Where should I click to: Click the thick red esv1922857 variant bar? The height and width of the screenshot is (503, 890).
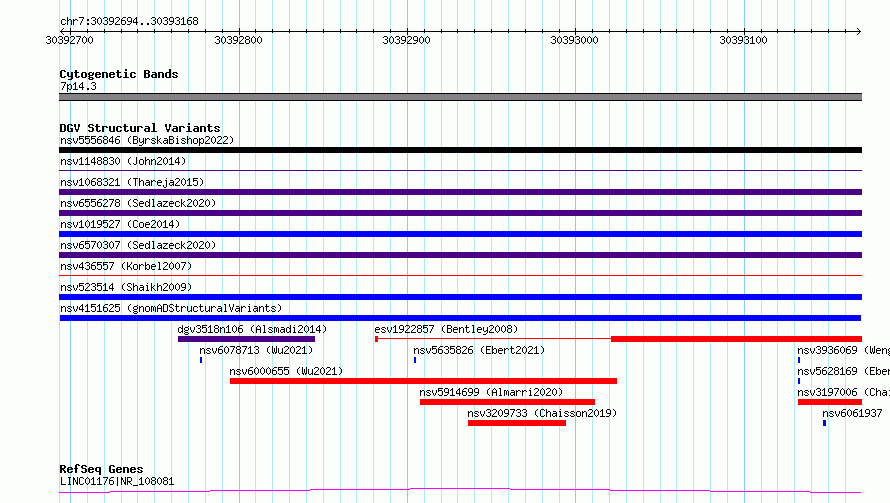[x=736, y=339]
